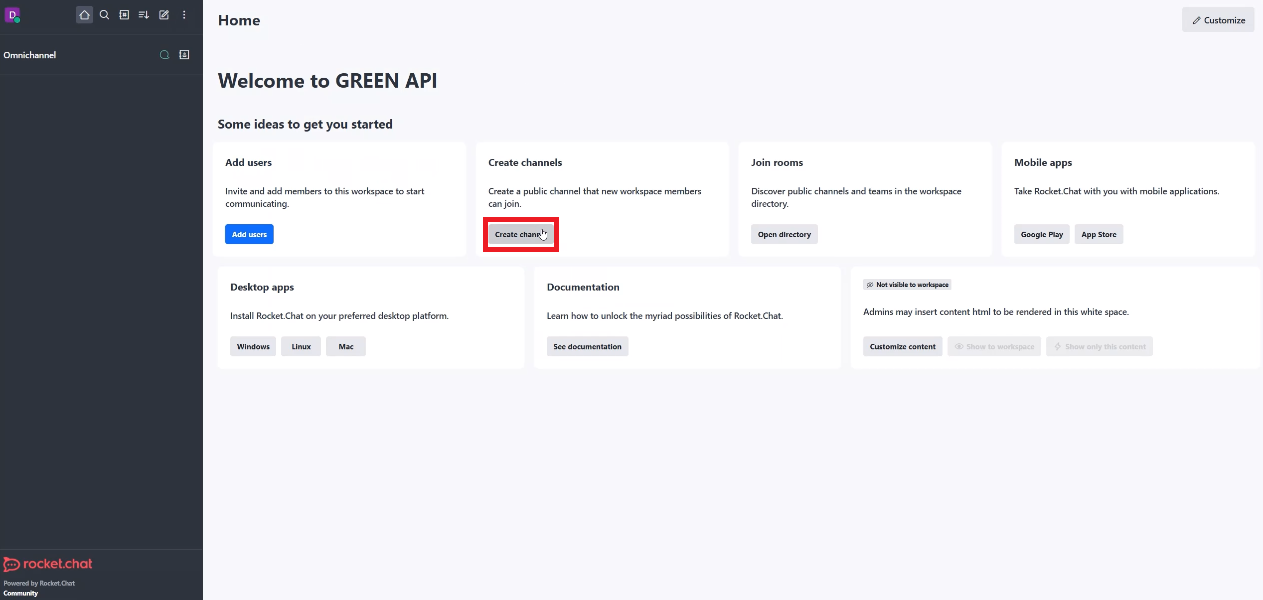Select the Home icon in the sidebar

pyautogui.click(x=84, y=15)
